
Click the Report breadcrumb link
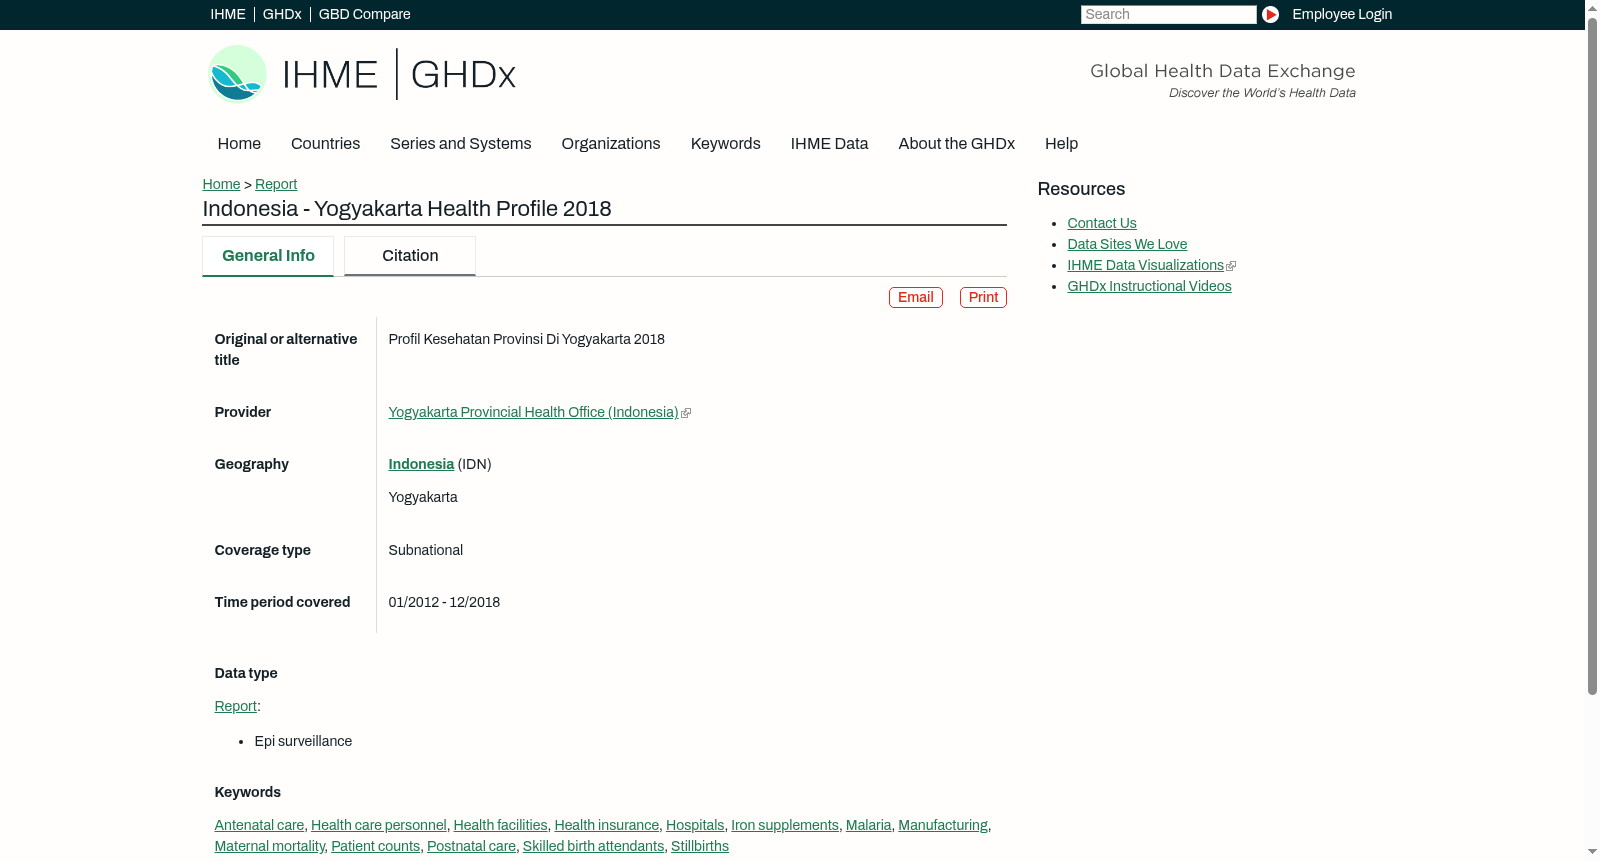276,184
